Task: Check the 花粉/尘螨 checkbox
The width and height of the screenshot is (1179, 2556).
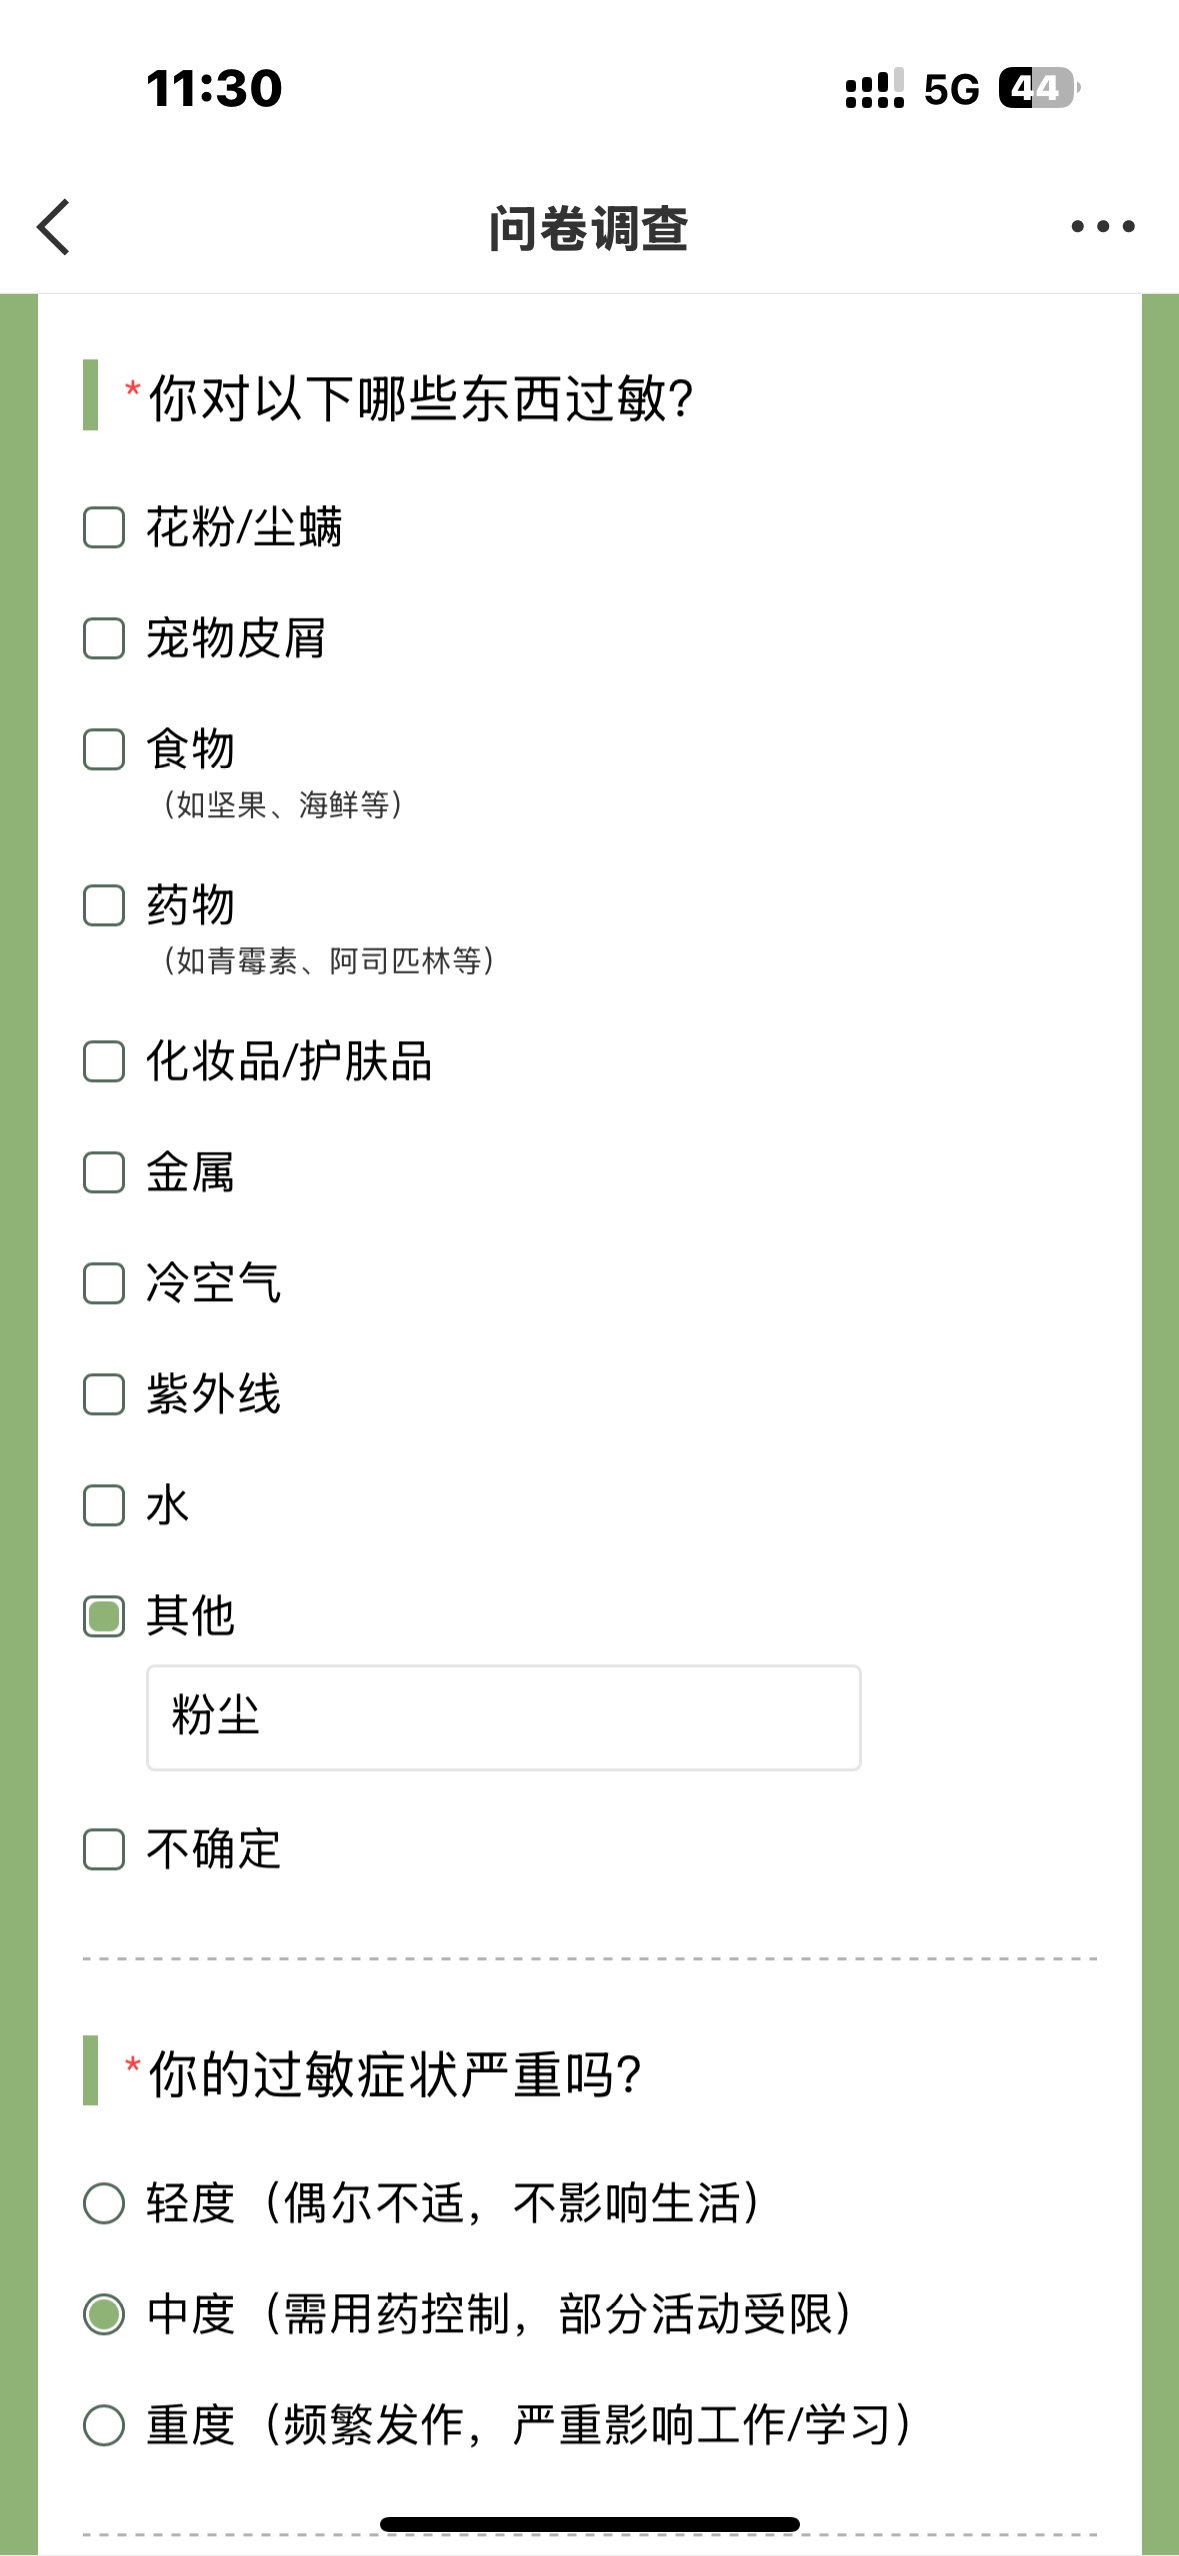Action: click(104, 527)
